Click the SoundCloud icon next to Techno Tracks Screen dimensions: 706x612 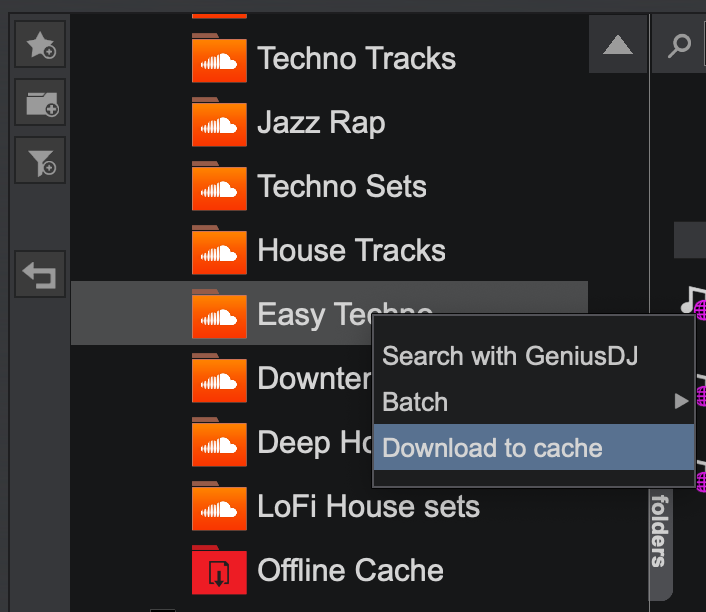coord(219,61)
